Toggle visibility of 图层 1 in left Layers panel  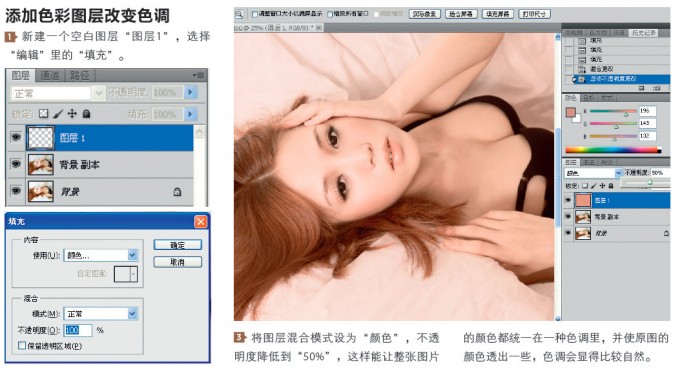click(x=16, y=137)
